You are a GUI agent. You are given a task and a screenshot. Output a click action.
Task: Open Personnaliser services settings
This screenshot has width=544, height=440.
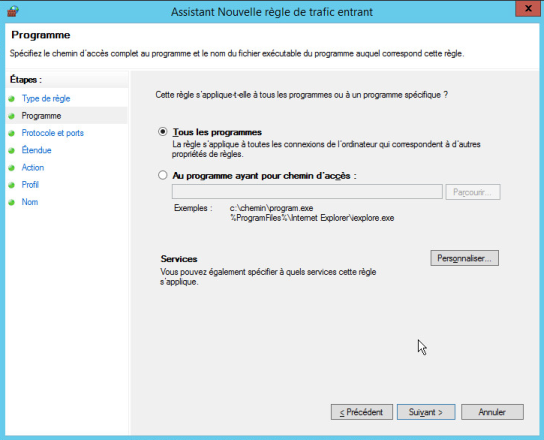pyautogui.click(x=465, y=258)
